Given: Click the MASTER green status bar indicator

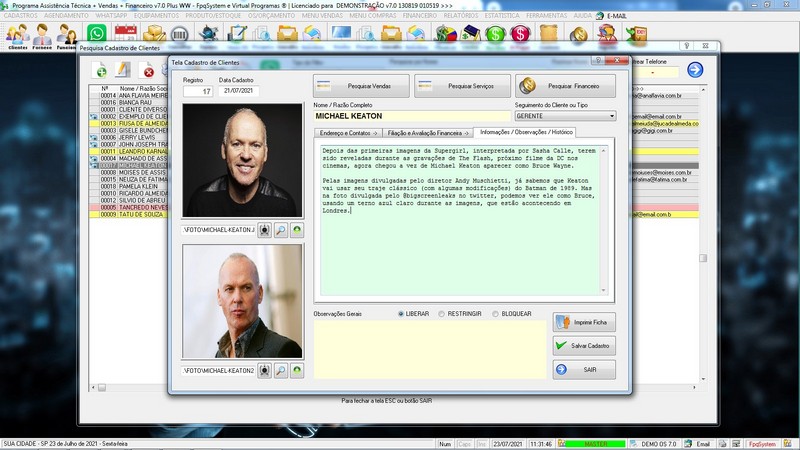Looking at the screenshot, I should [595, 444].
